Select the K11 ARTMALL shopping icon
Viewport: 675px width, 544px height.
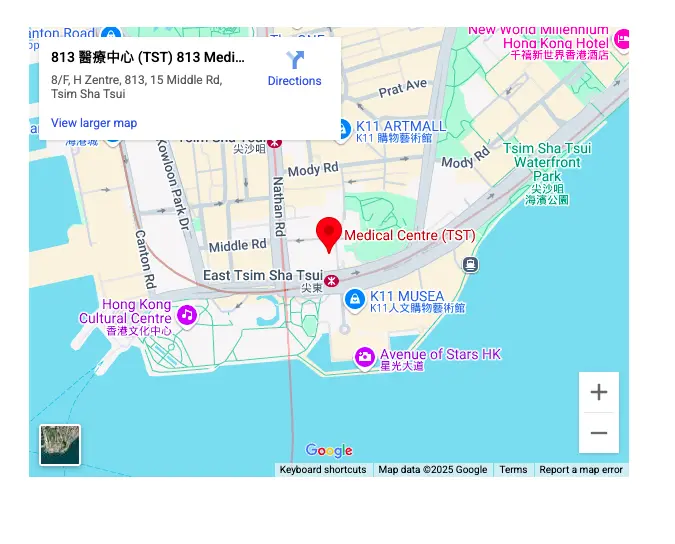(x=343, y=130)
